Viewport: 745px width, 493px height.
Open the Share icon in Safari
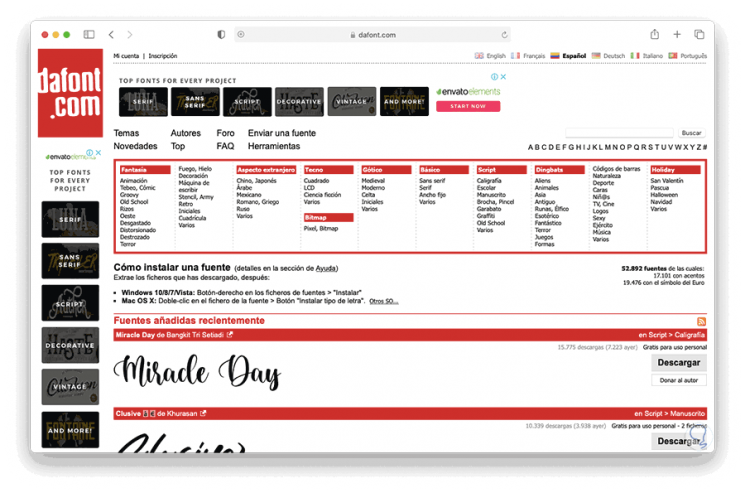(x=655, y=34)
